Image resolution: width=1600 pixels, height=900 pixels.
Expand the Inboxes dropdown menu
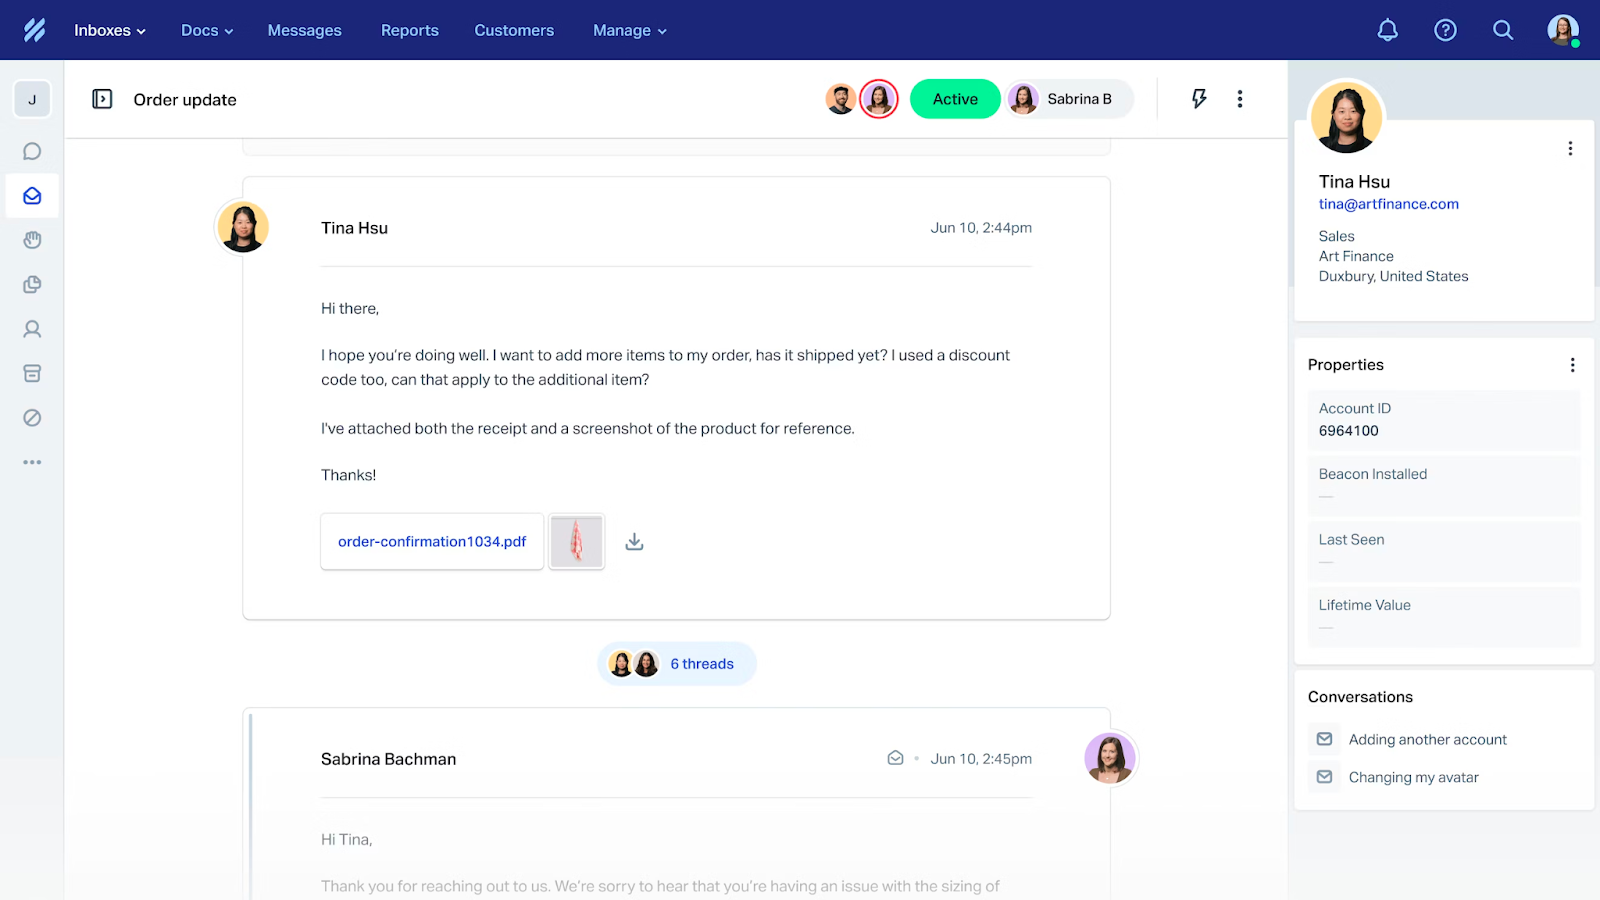click(110, 30)
